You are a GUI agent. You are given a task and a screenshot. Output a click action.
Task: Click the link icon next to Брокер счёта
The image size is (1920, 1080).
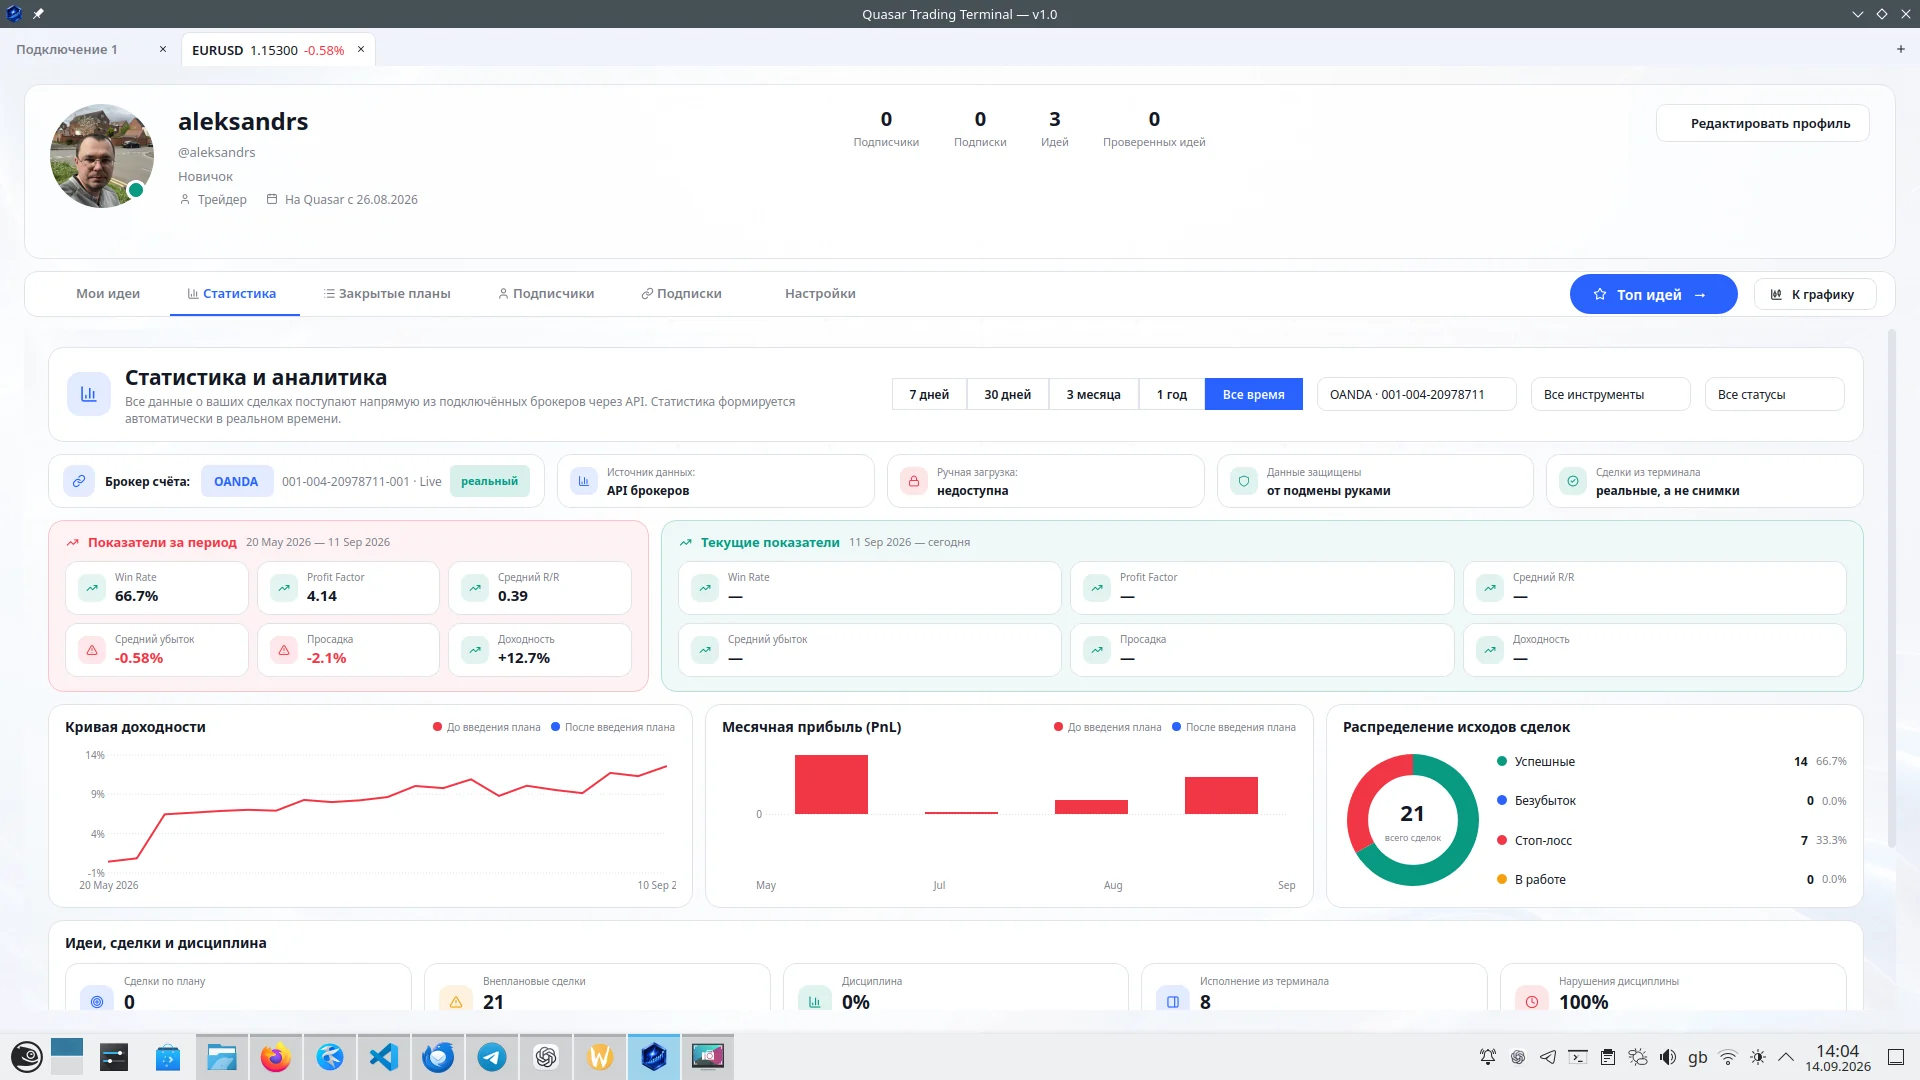click(x=78, y=481)
